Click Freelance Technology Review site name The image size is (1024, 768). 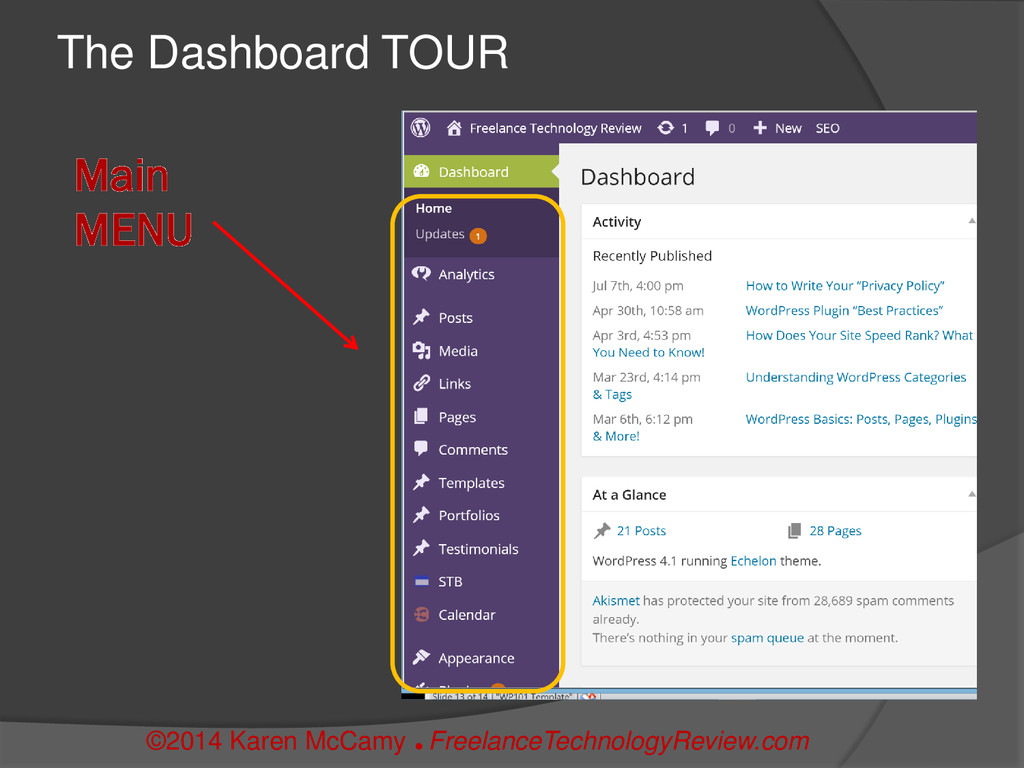(x=556, y=129)
